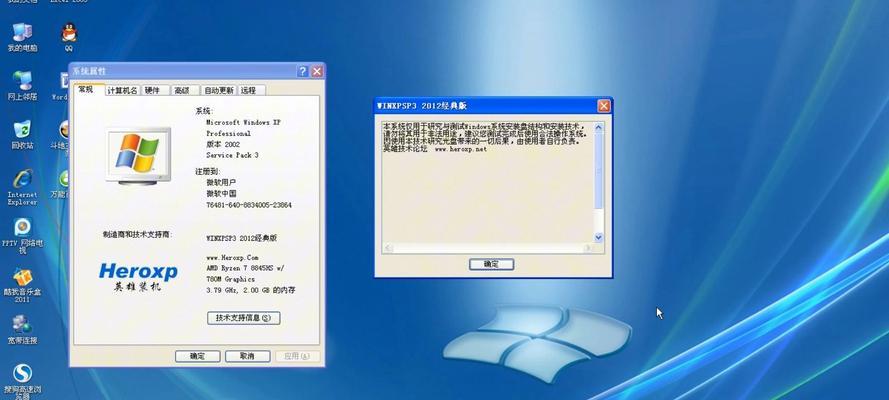Click the help question-mark button in 系统属性
This screenshot has height=400, width=889.
coord(303,71)
